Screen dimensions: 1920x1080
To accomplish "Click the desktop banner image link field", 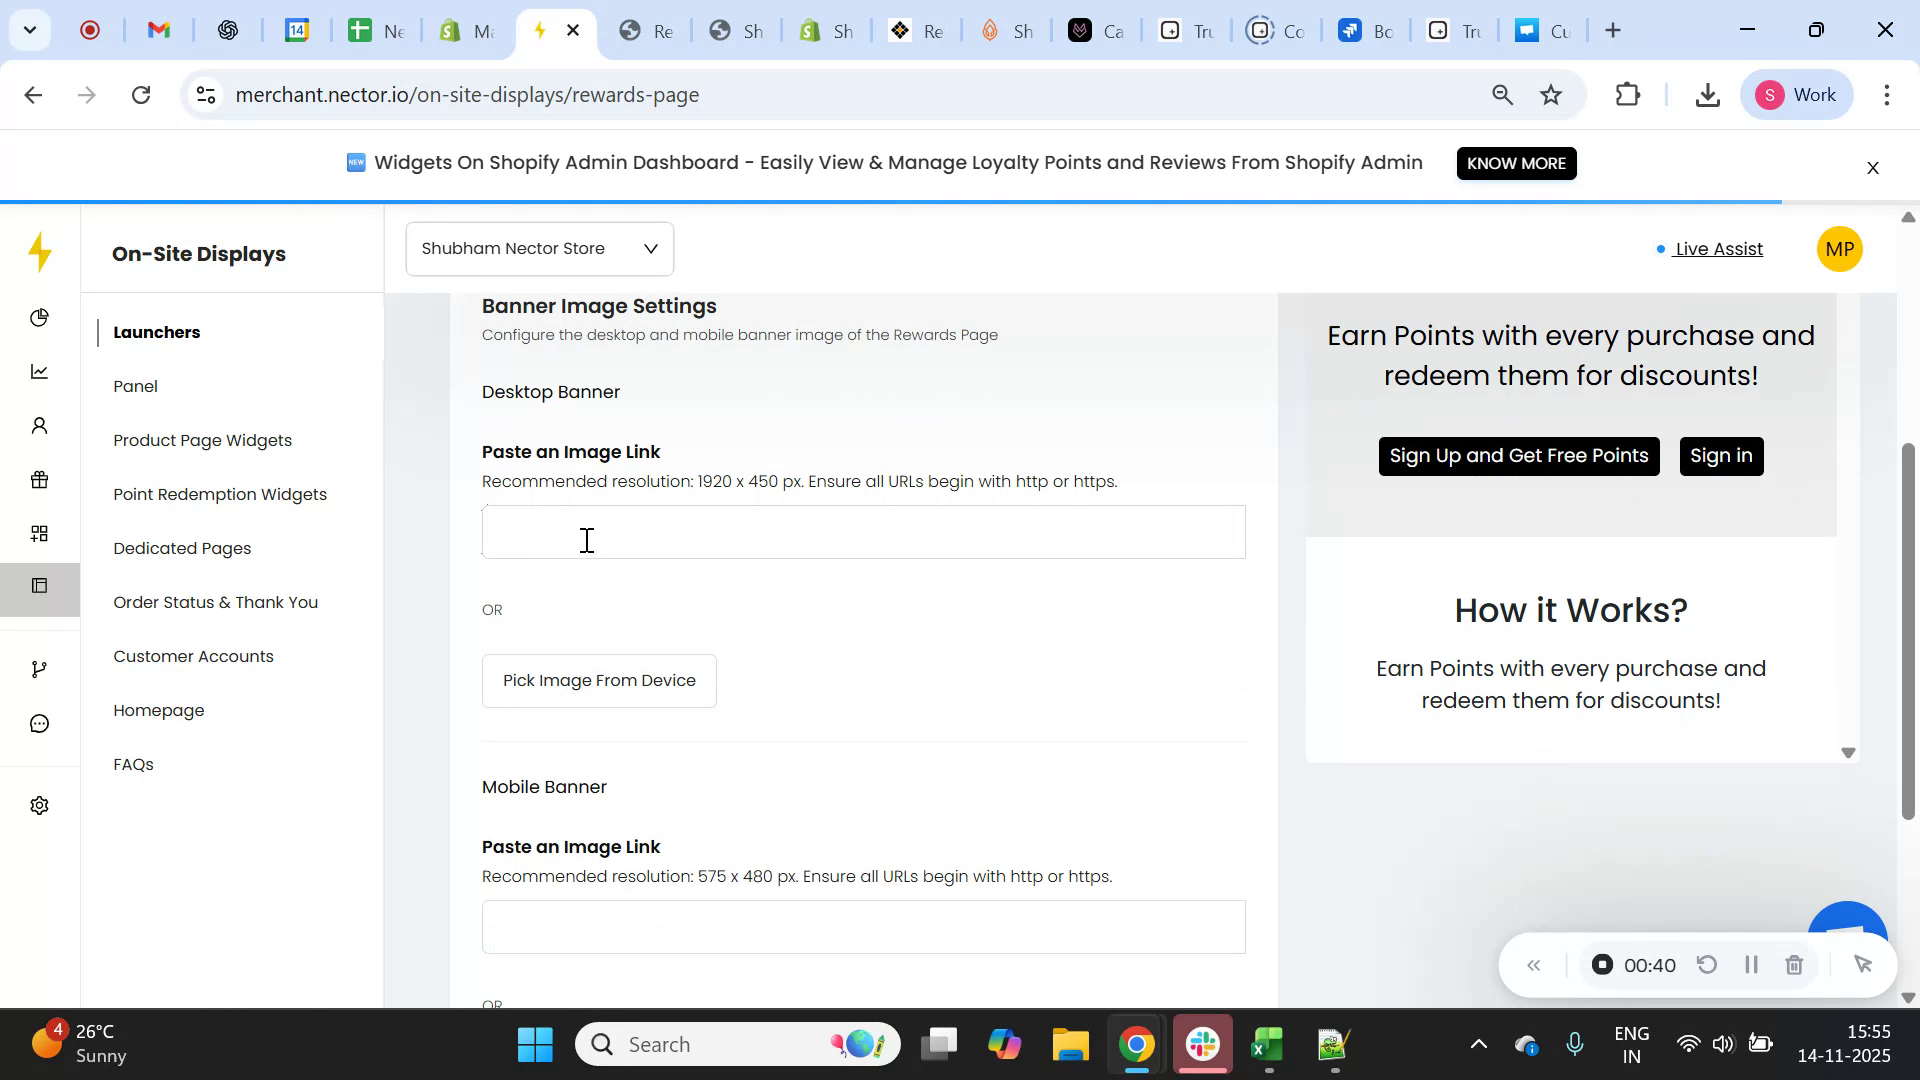I will pyautogui.click(x=863, y=531).
